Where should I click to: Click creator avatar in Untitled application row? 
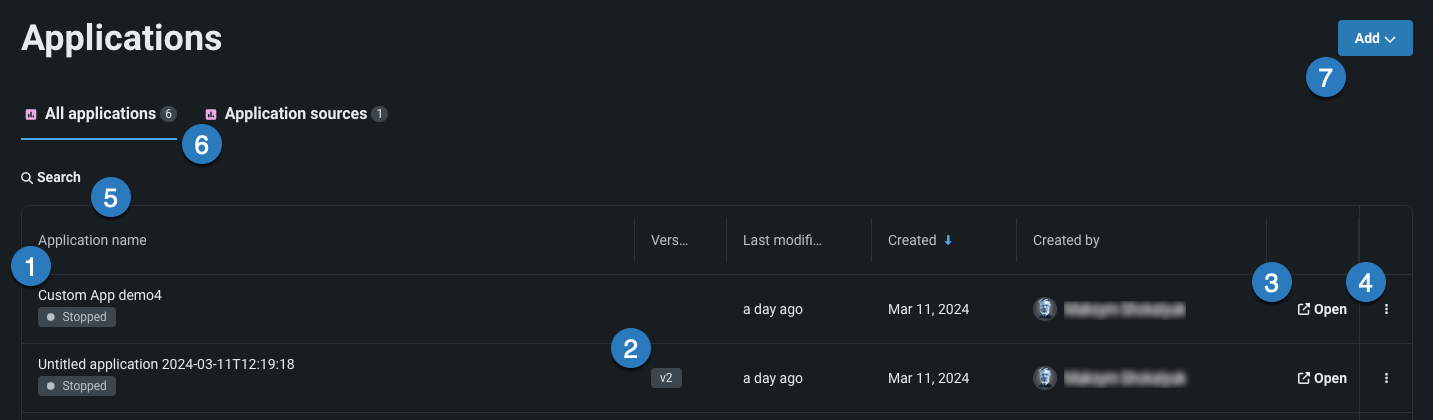coord(1044,378)
